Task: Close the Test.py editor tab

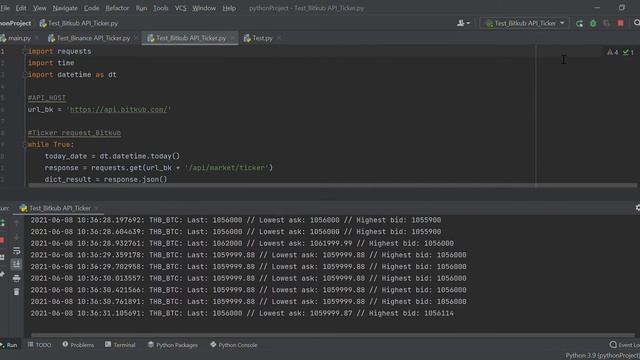Action: pos(279,38)
